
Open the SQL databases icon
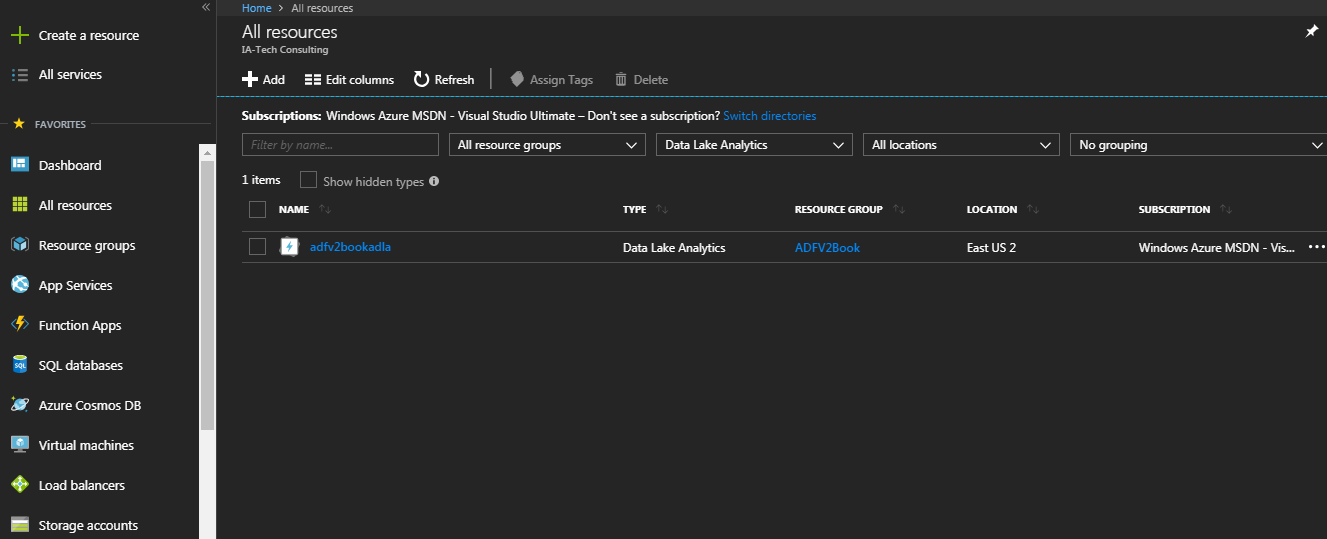19,365
